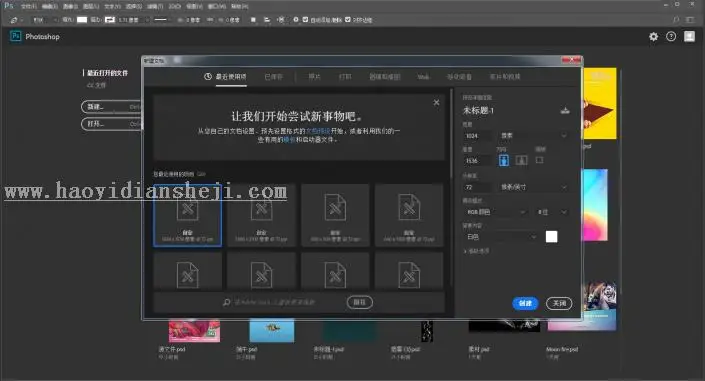Open start screen gear preferences icon
This screenshot has height=381, width=705.
point(653,37)
